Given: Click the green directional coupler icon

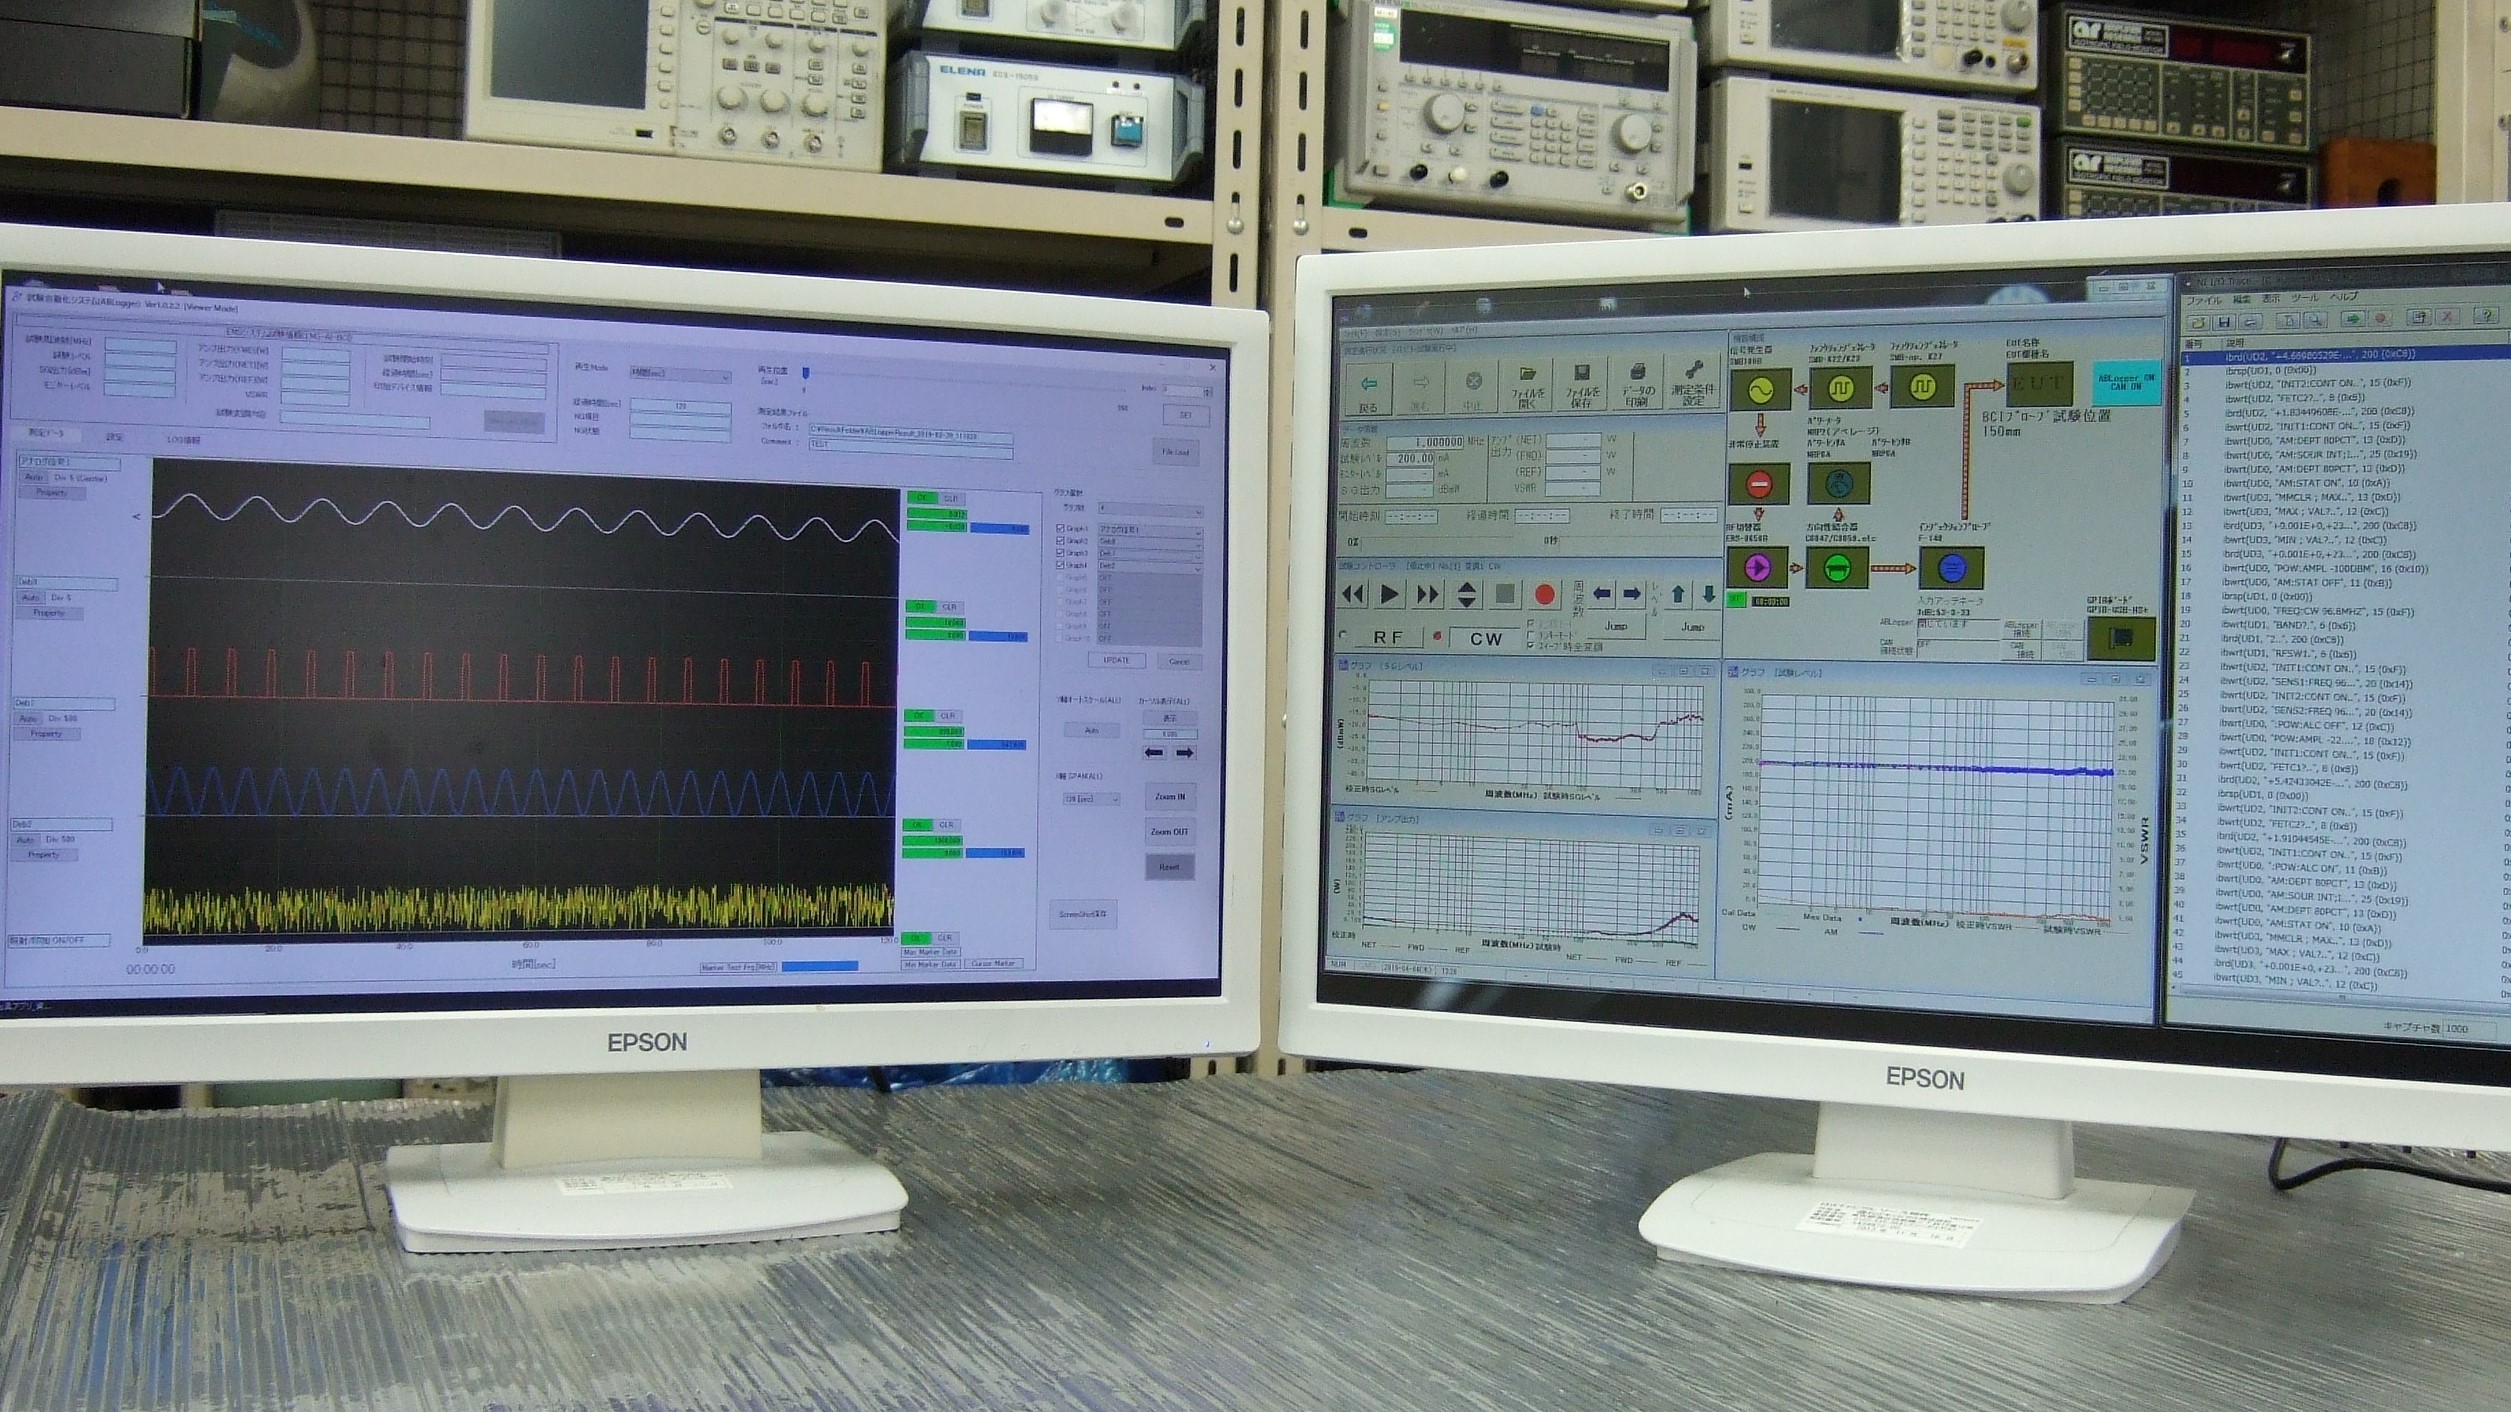Looking at the screenshot, I should pyautogui.click(x=1837, y=568).
